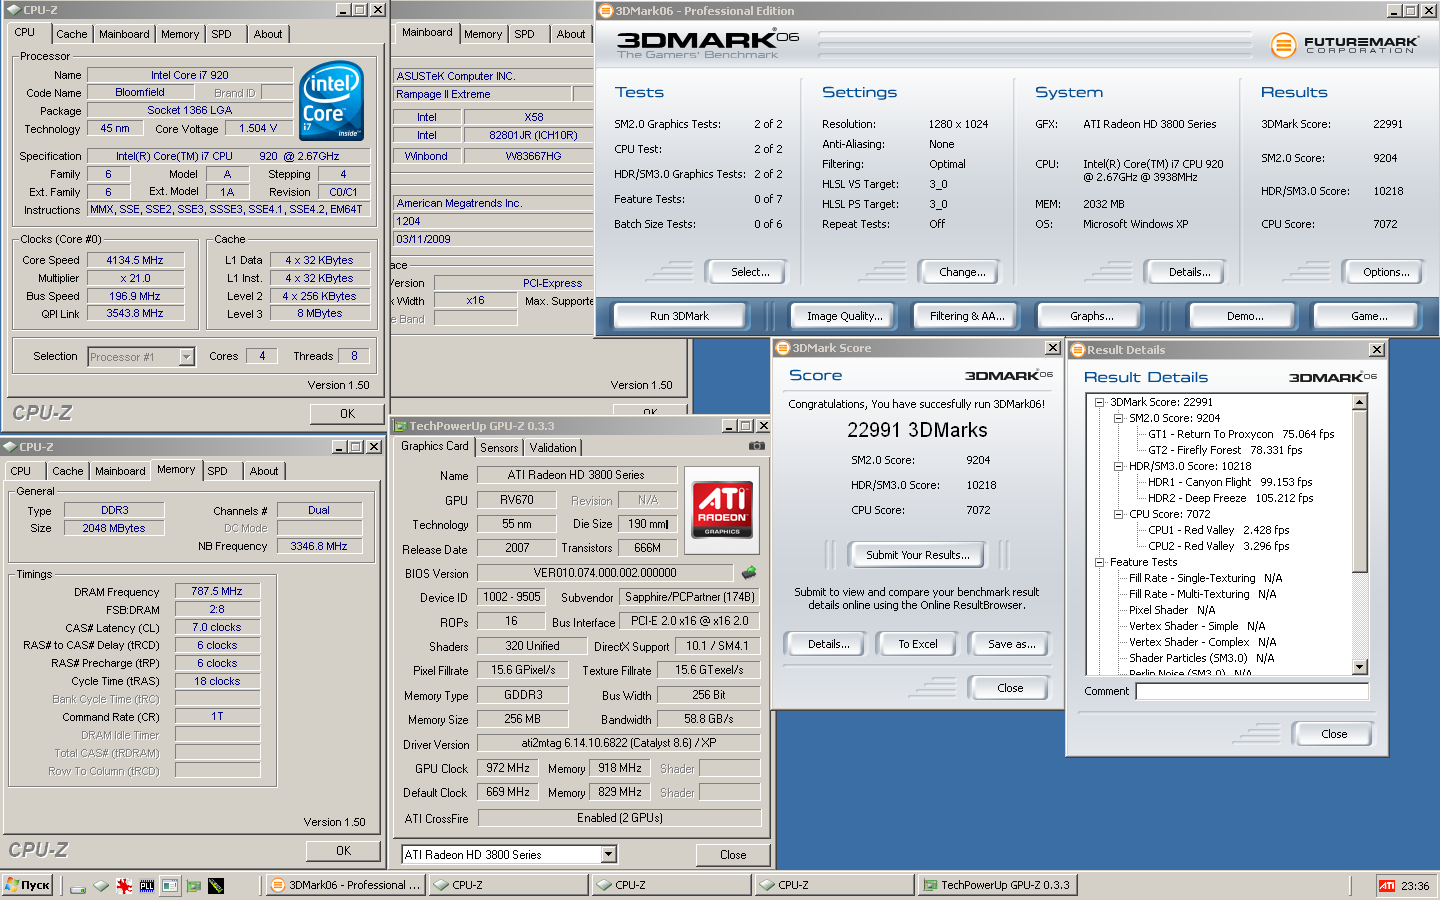This screenshot has width=1440, height=900.
Task: Click OK in the top-left CPU-Z window
Action: [347, 413]
